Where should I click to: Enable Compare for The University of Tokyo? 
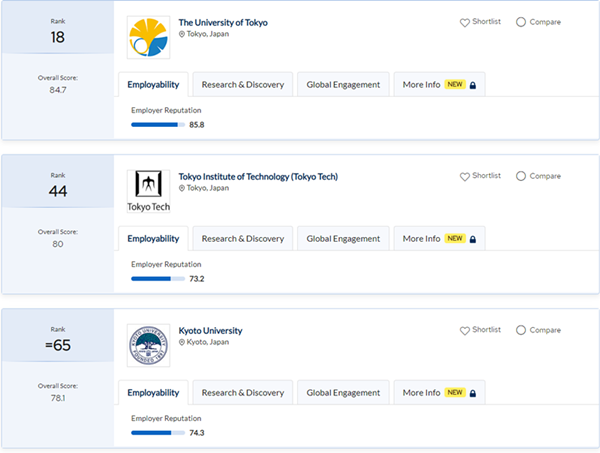click(520, 22)
